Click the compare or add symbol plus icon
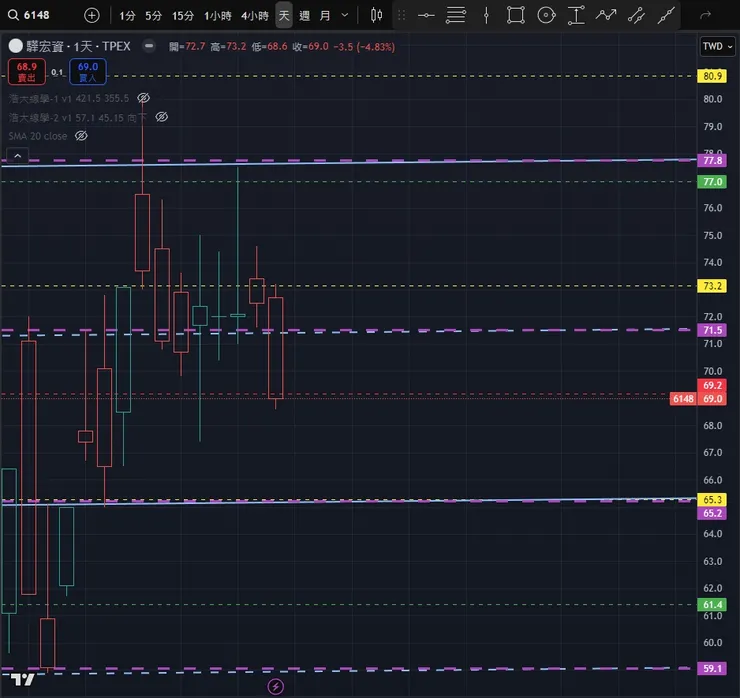The width and height of the screenshot is (740, 698). click(x=92, y=16)
